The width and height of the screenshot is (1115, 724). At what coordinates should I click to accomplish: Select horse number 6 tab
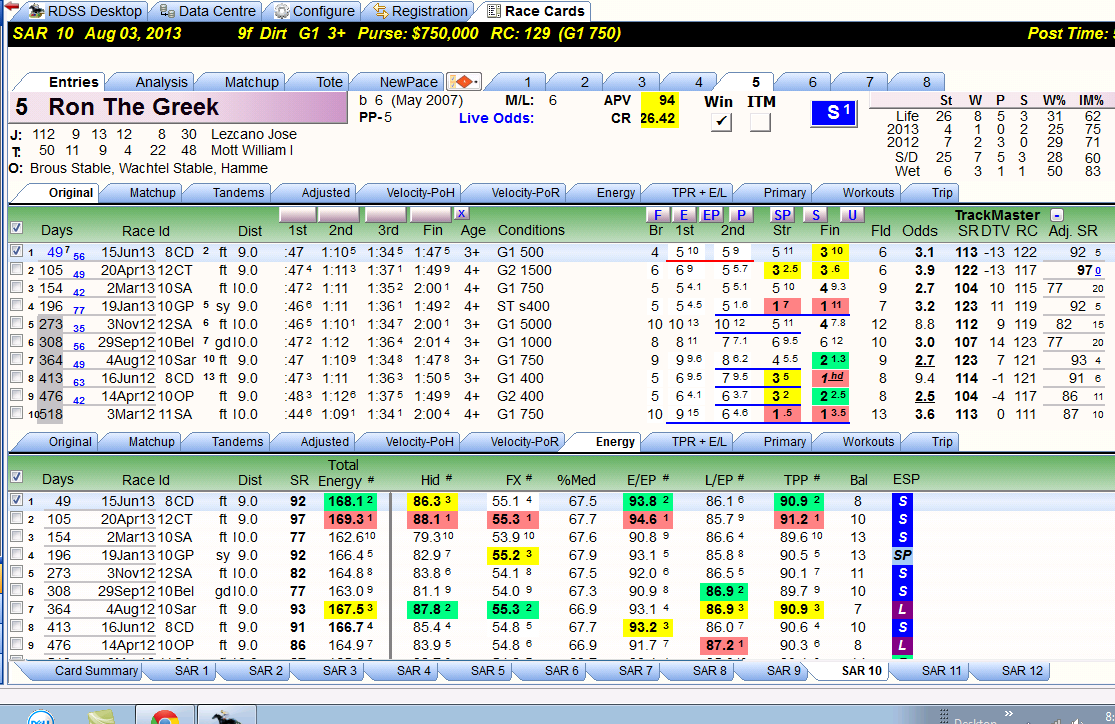coord(813,82)
